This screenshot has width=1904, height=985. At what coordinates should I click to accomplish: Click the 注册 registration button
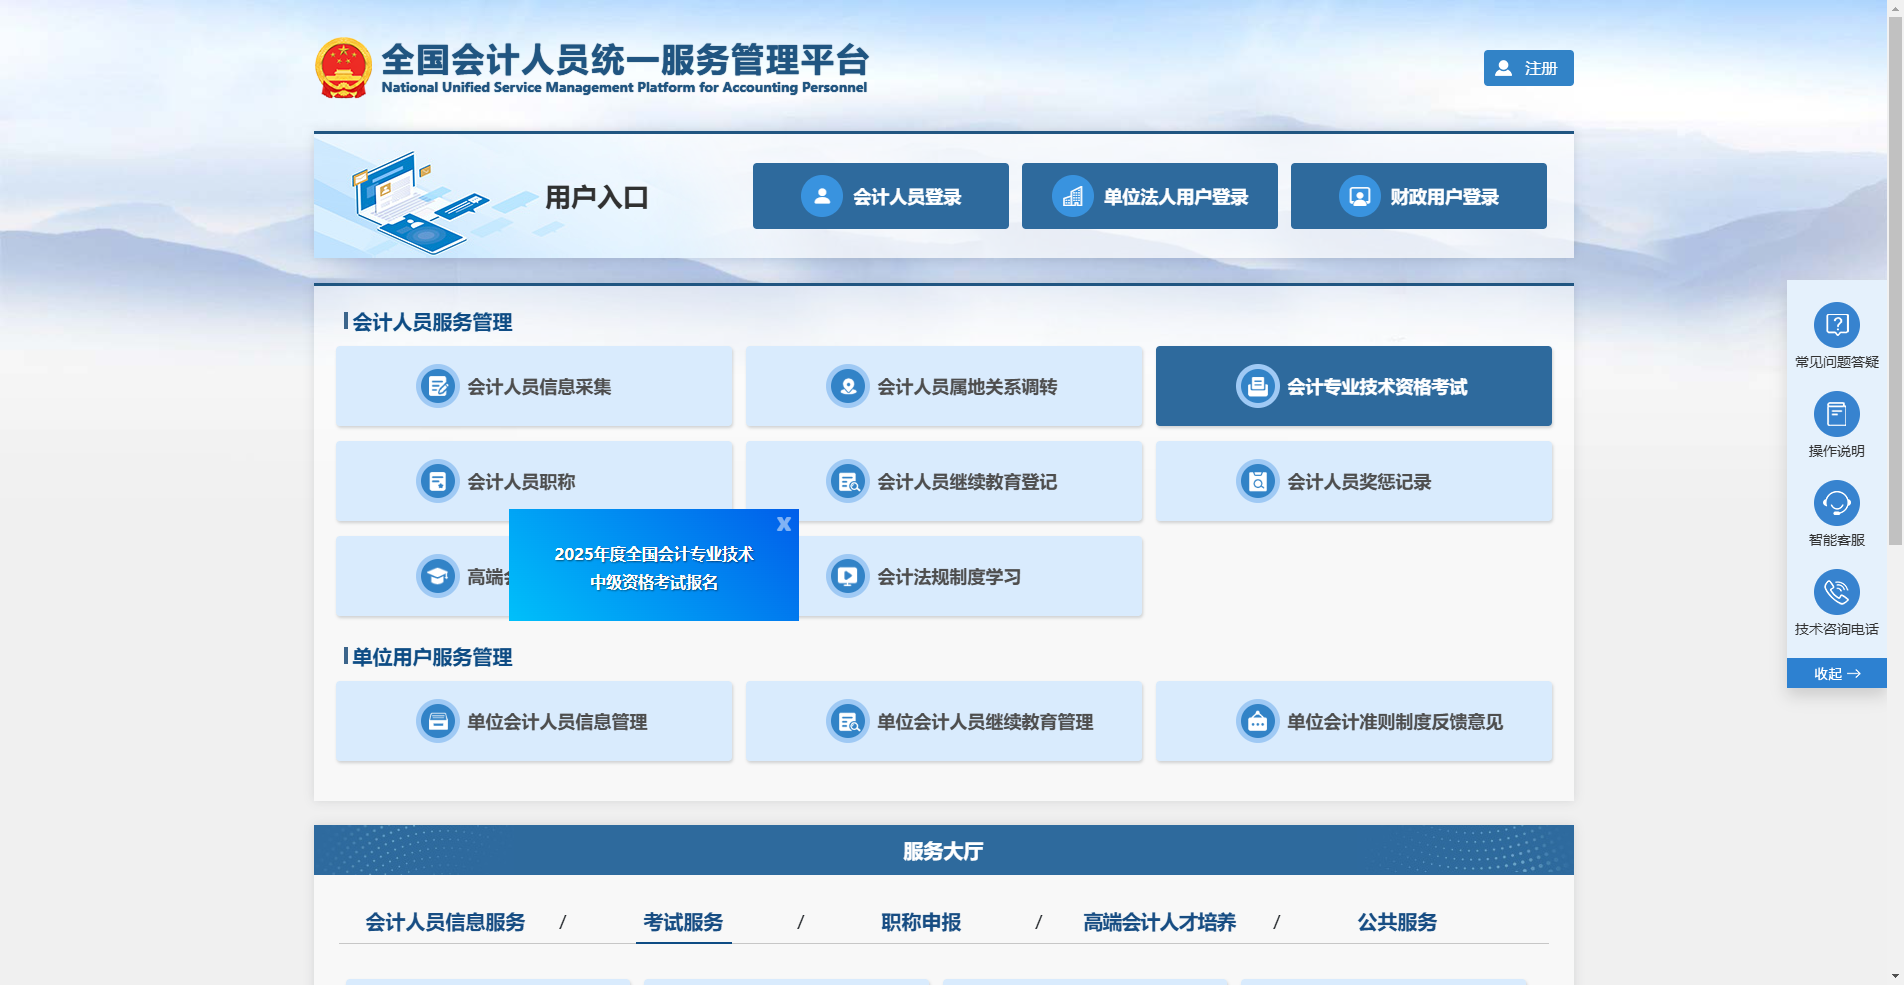coord(1527,67)
